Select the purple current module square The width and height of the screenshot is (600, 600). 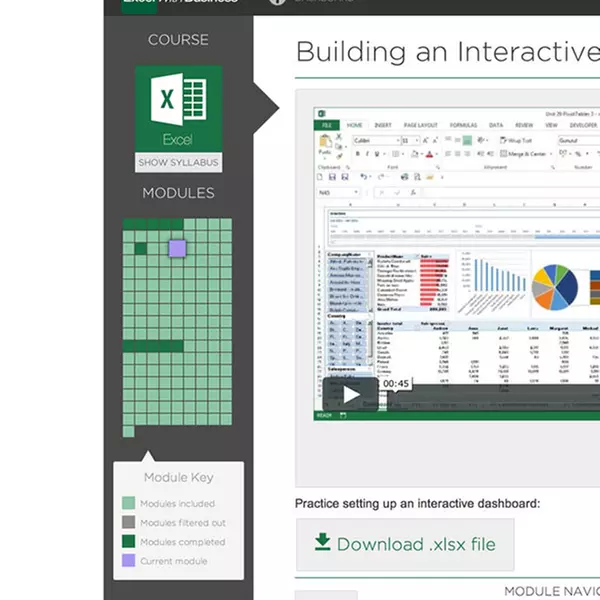click(x=178, y=249)
